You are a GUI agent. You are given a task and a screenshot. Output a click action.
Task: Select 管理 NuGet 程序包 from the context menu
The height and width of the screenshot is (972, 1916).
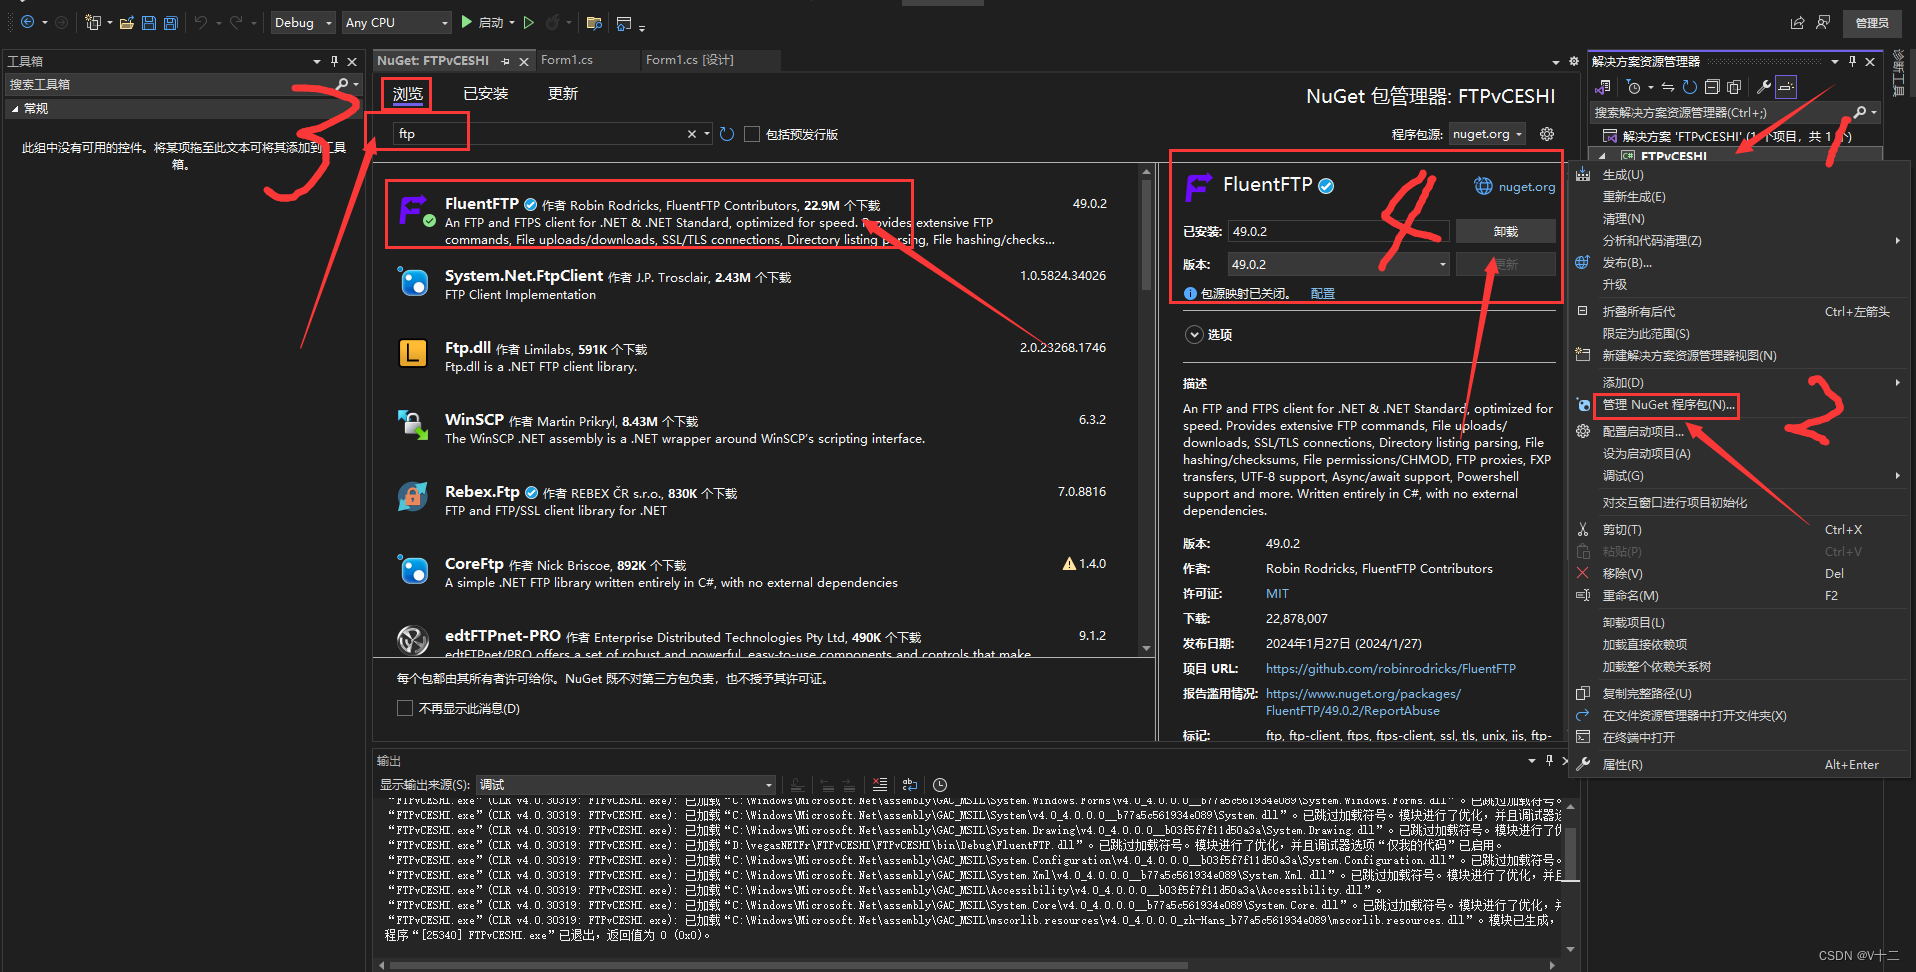pyautogui.click(x=1667, y=405)
